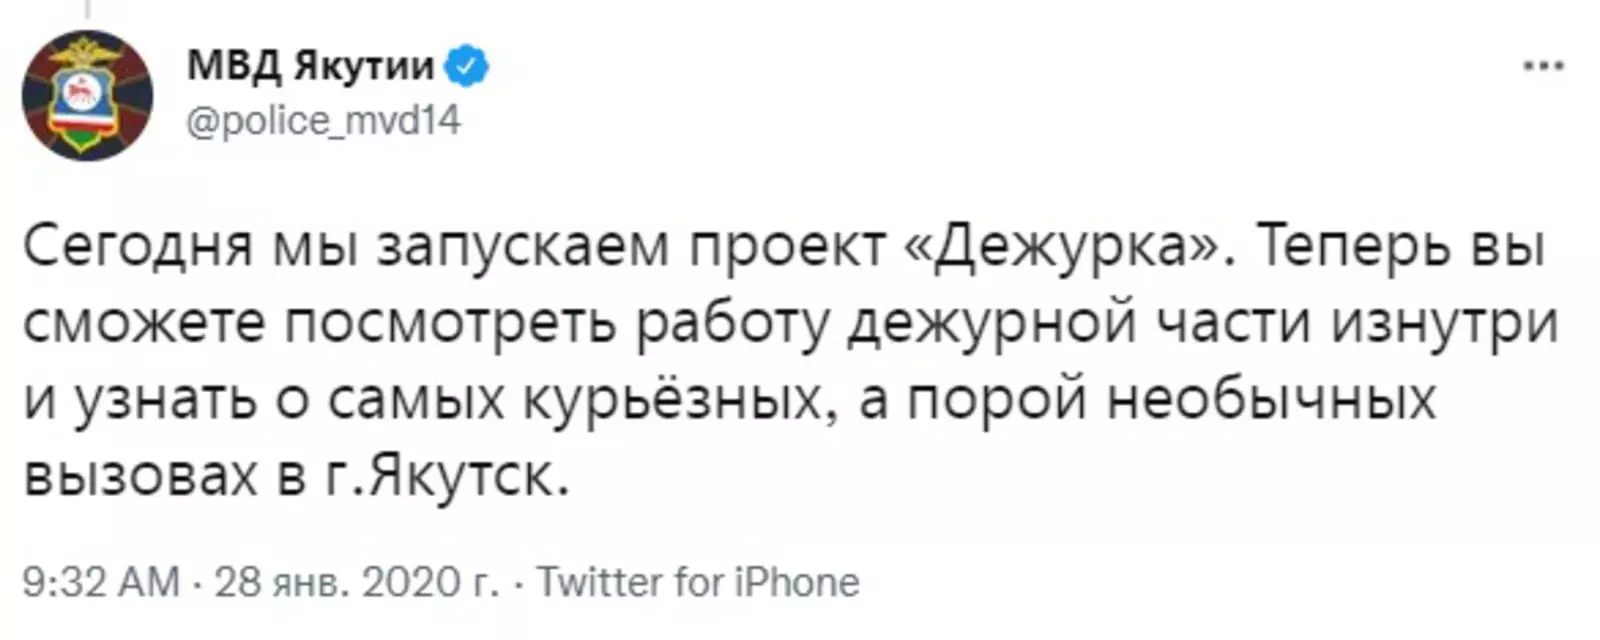Open the МВД Якутии display name link
The height and width of the screenshot is (640, 1600).
[x=311, y=67]
